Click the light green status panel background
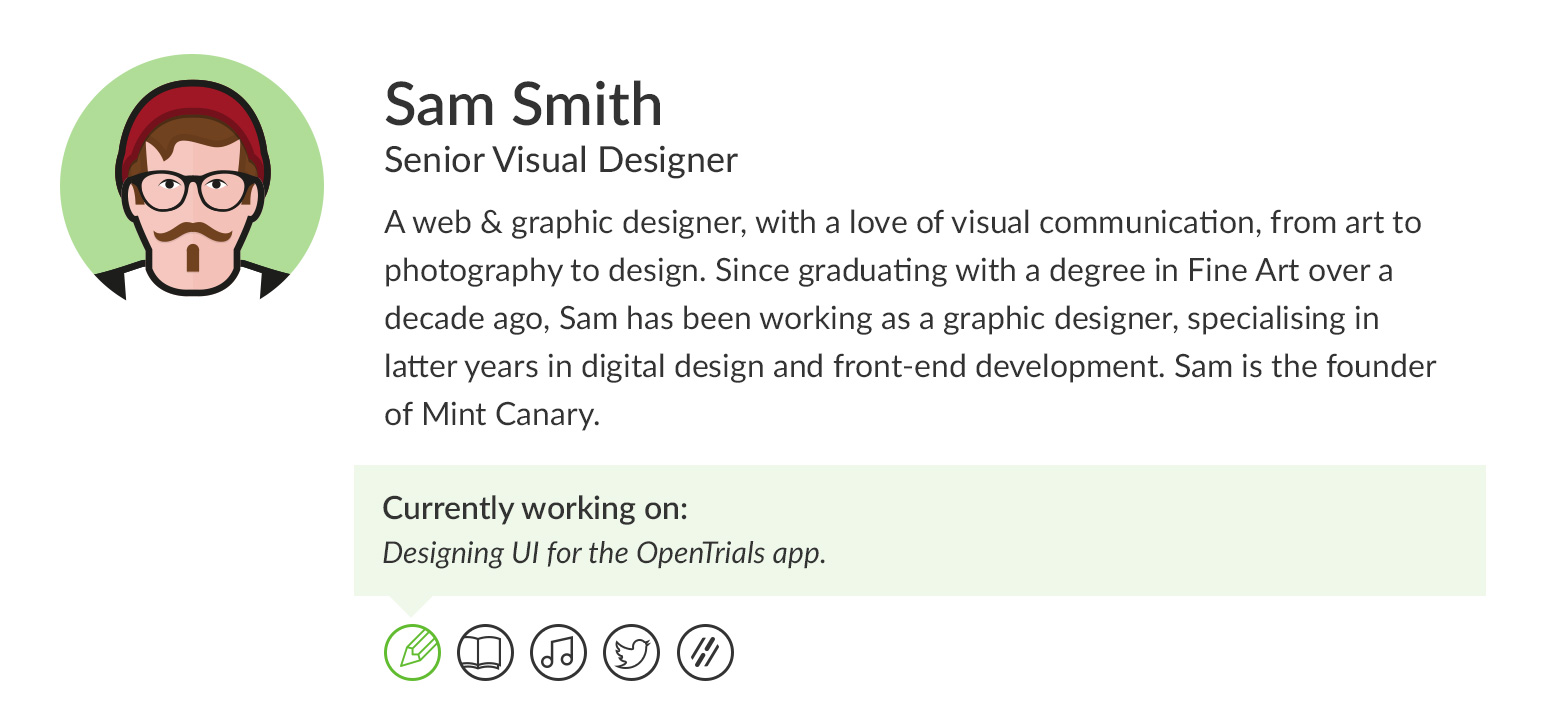Screen dimensions: 1546x727 pos(920,530)
